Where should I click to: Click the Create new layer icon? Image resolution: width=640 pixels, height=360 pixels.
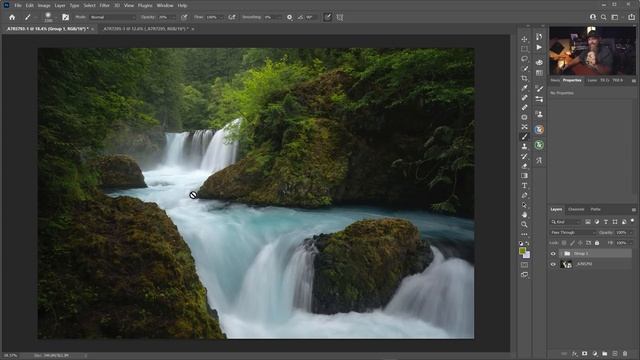pyautogui.click(x=615, y=353)
